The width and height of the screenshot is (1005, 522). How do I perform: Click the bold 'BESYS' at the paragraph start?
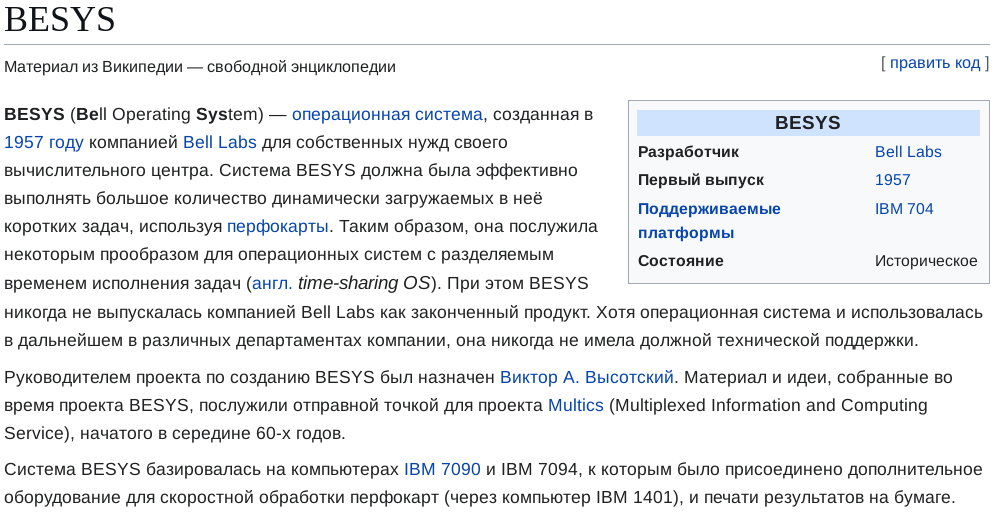pyautogui.click(x=35, y=114)
